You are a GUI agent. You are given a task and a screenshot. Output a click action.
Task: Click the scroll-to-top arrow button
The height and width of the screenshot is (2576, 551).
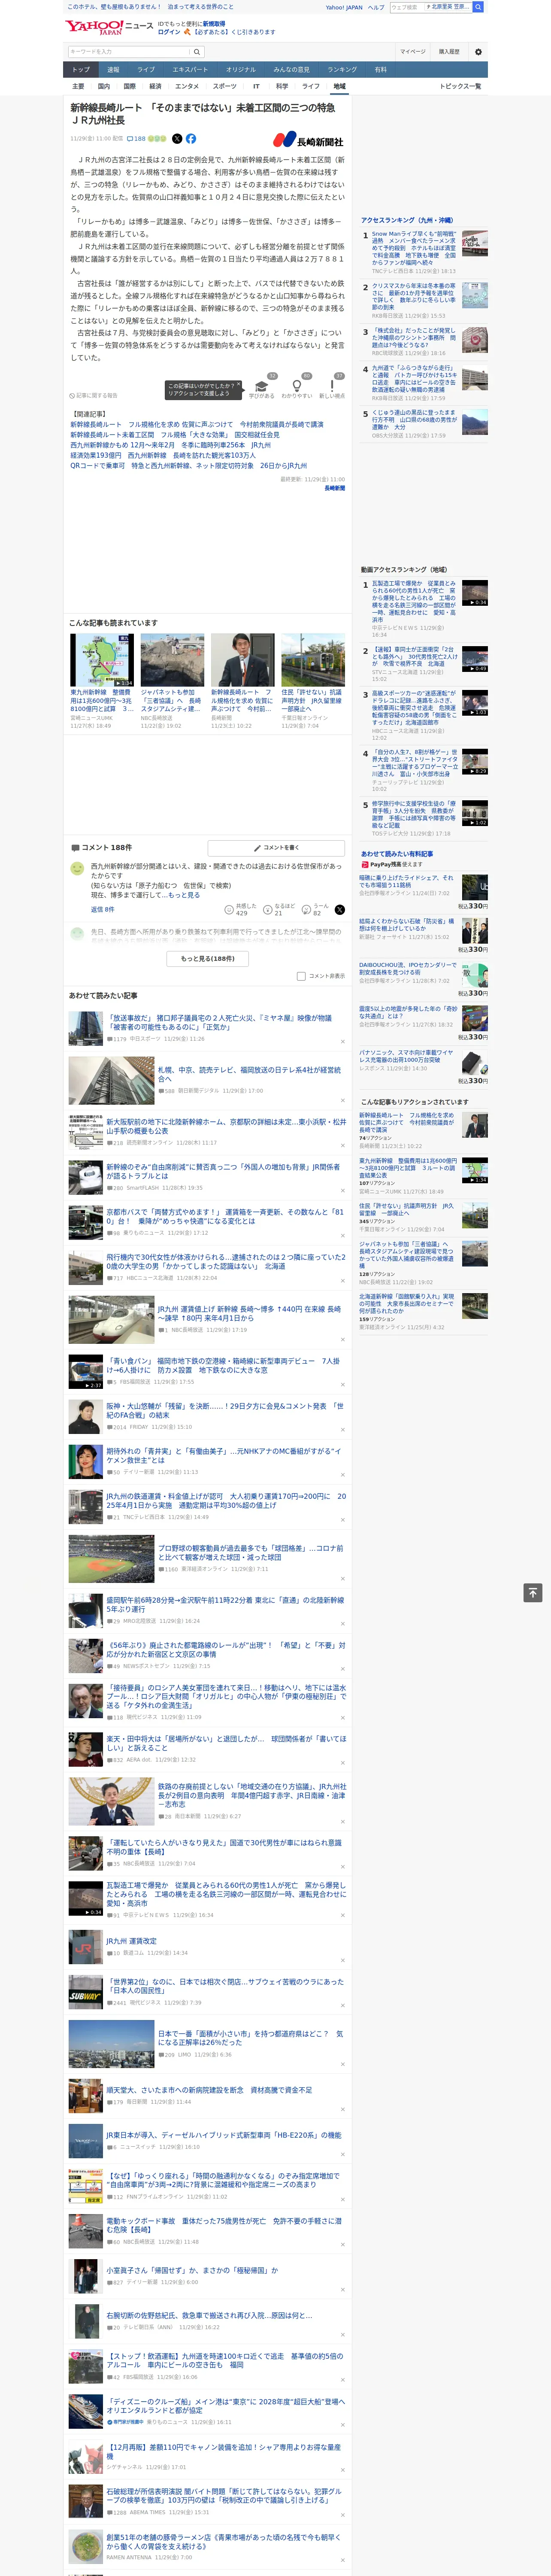pos(533,1593)
